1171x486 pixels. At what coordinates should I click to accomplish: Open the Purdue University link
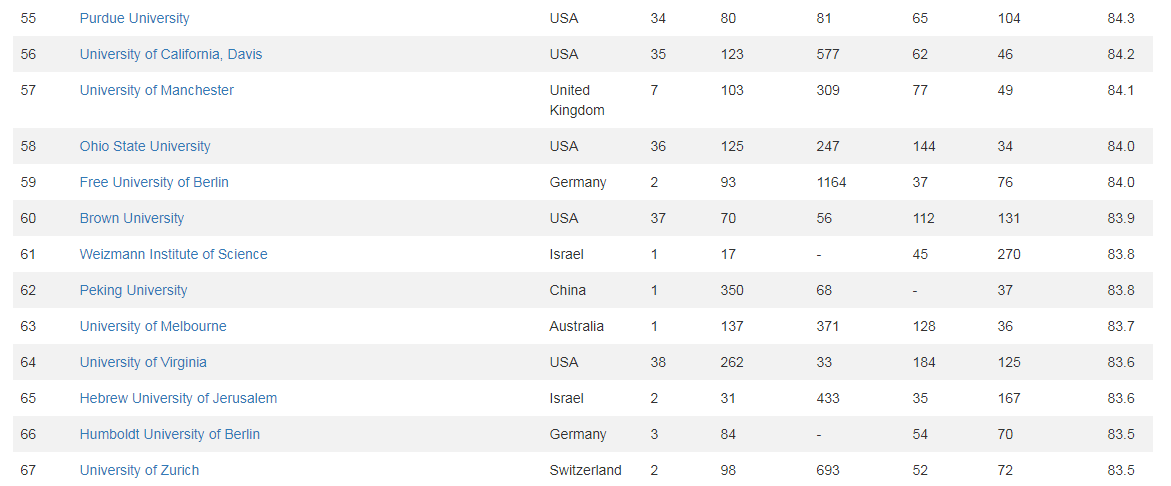[x=134, y=18]
